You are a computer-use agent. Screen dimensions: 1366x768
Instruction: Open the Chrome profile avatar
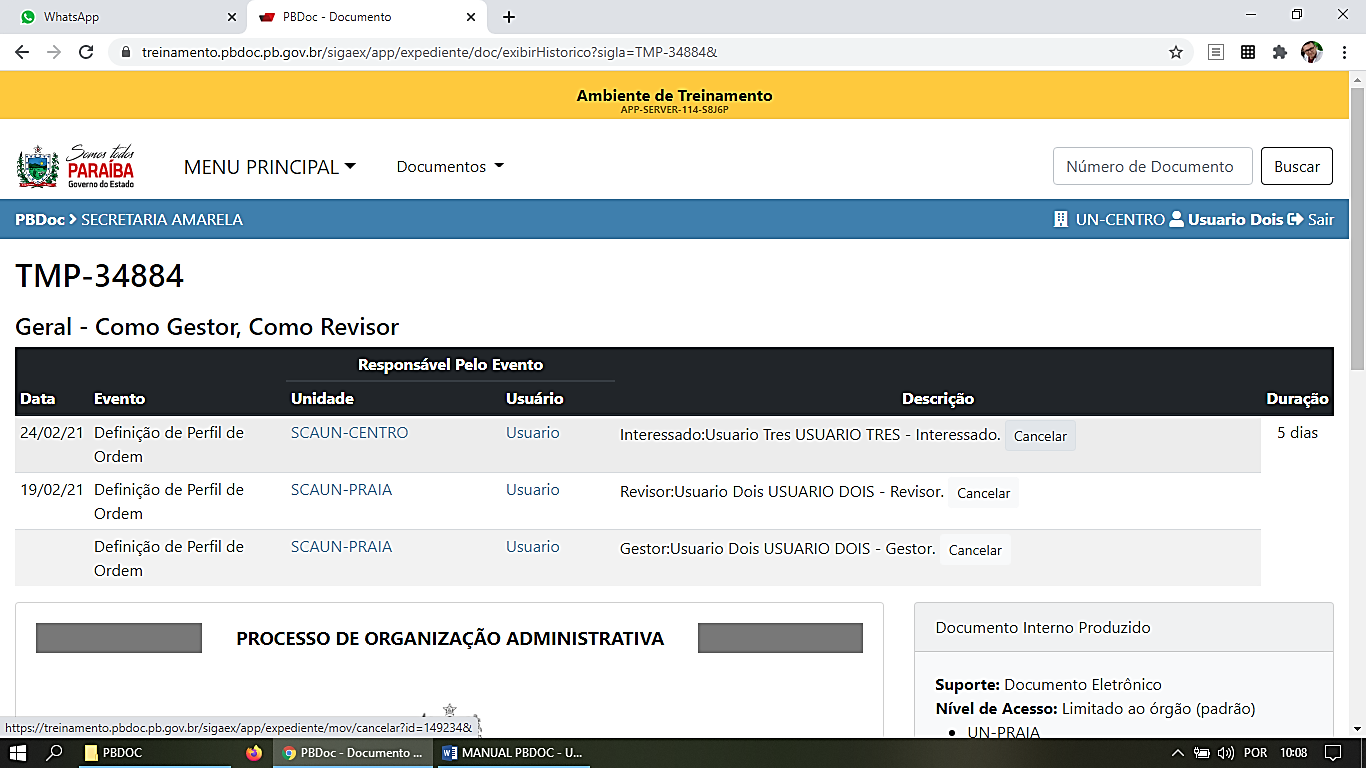[1311, 52]
